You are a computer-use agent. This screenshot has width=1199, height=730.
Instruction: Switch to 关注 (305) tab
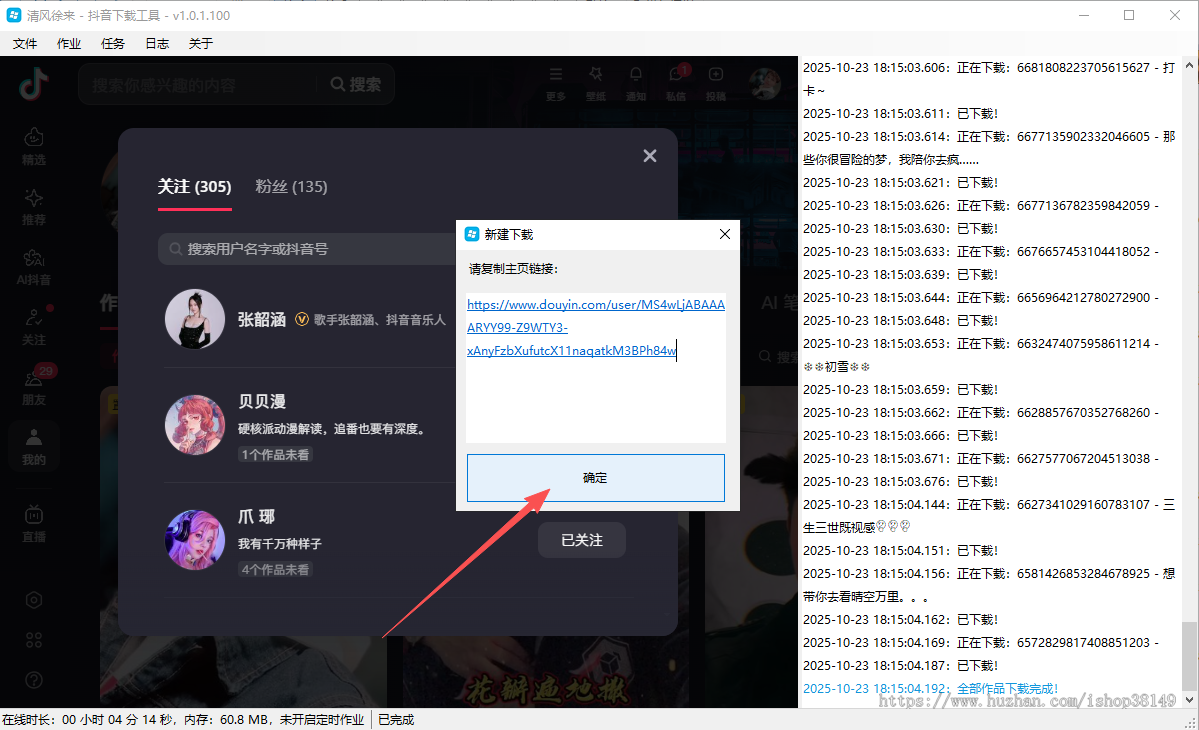(194, 187)
